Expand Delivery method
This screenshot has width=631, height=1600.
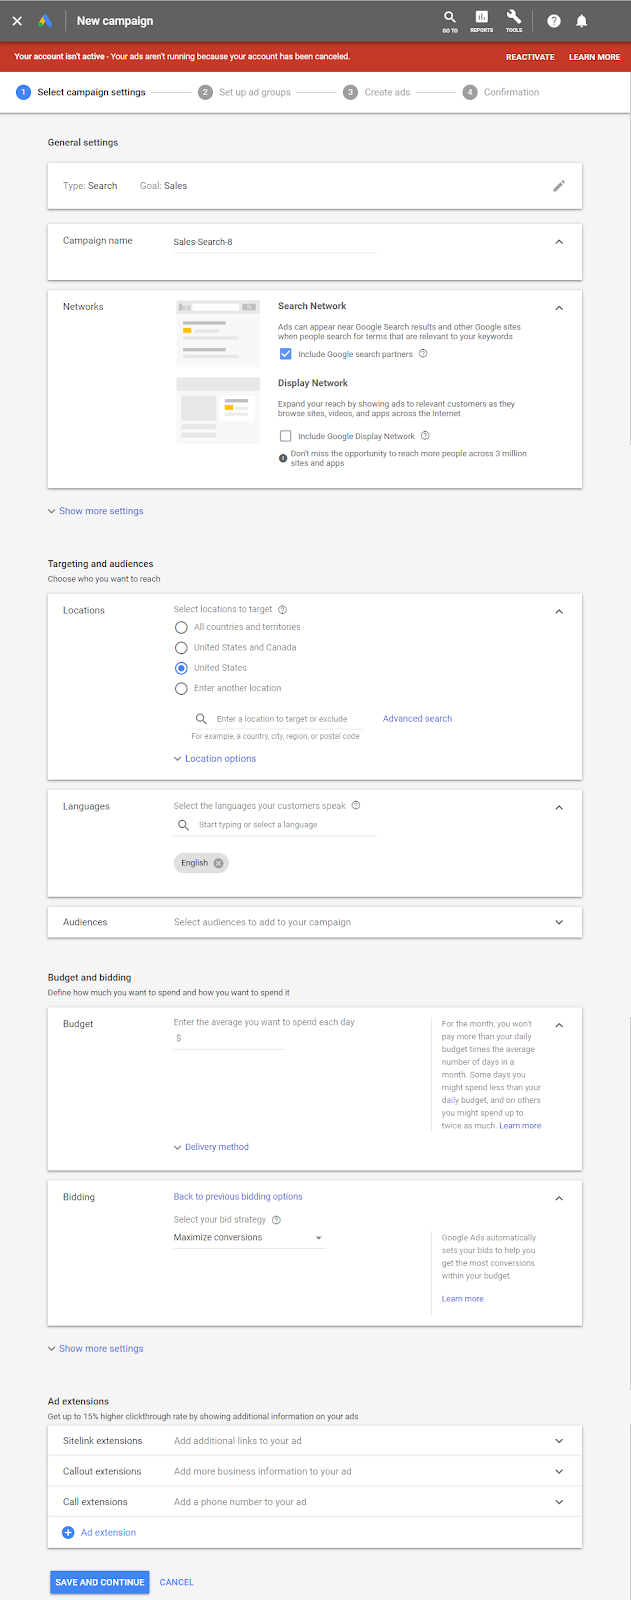coord(211,1147)
